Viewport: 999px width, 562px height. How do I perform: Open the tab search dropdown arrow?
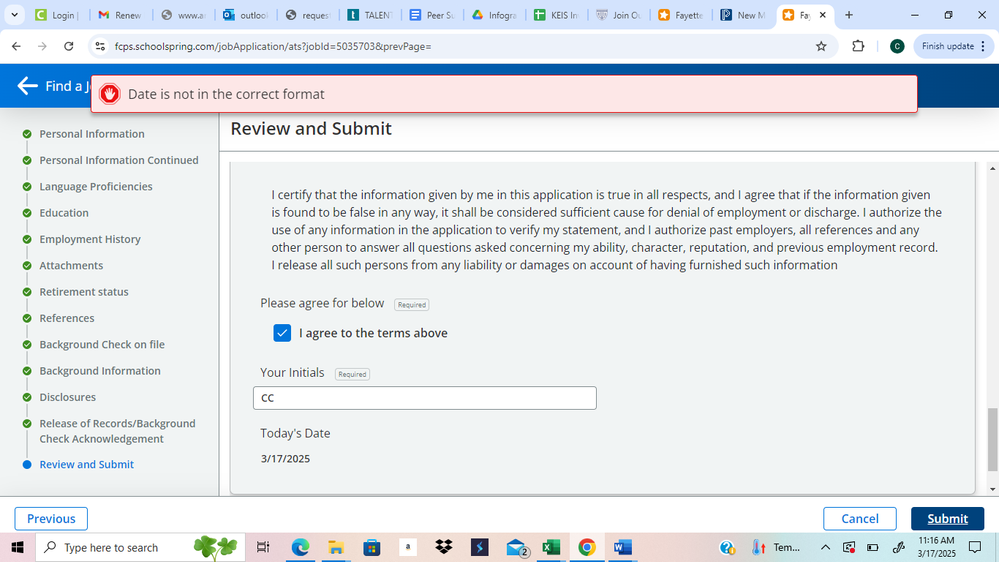[14, 15]
